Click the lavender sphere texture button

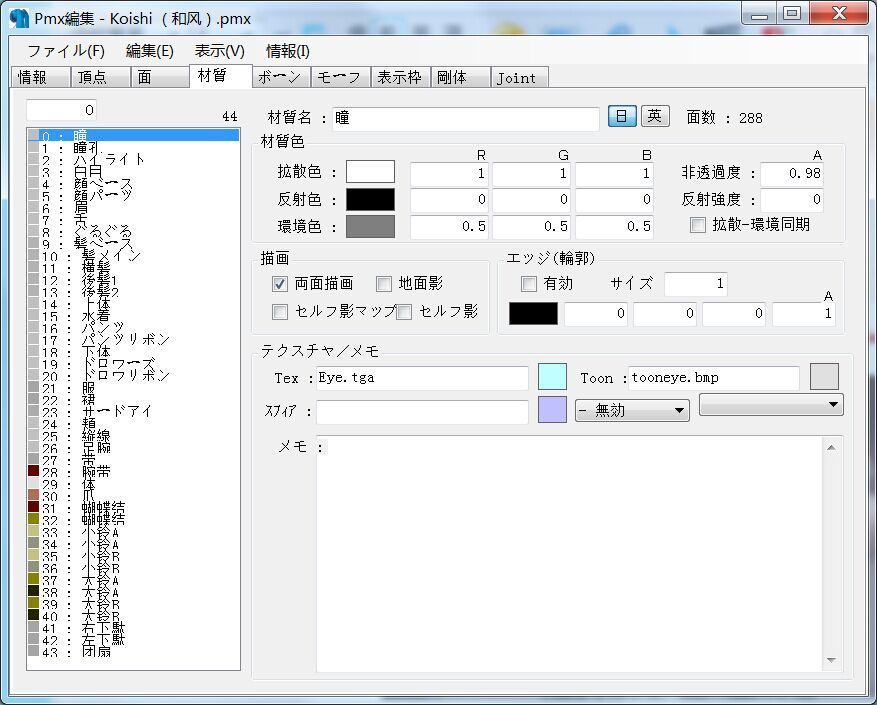552,410
